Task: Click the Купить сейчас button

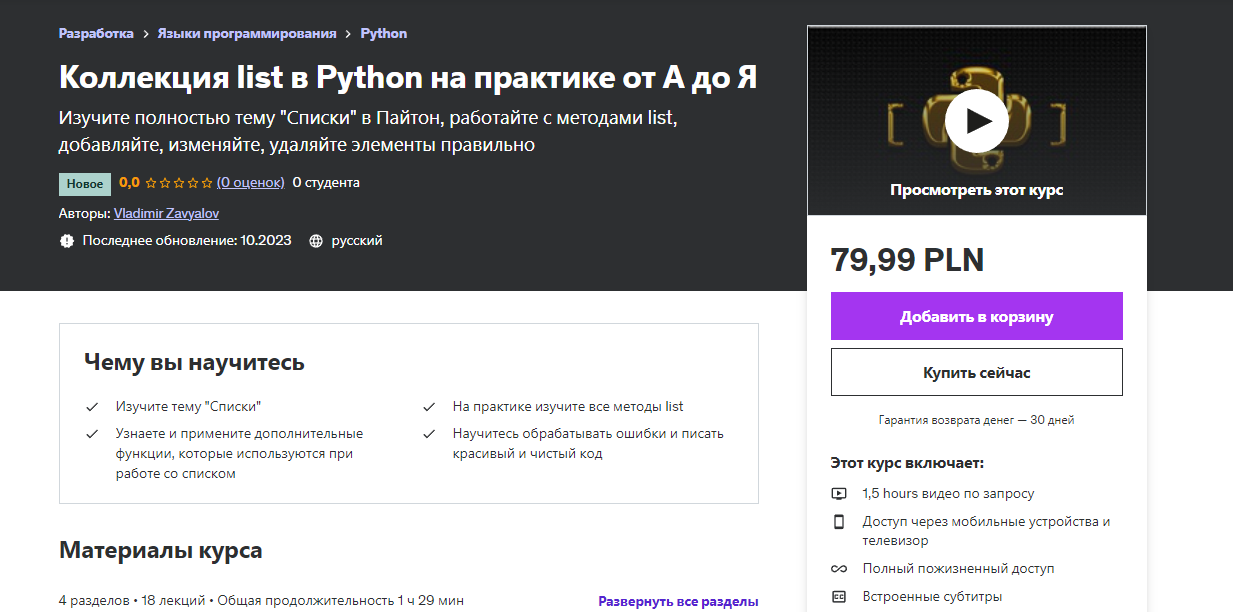Action: [x=976, y=372]
